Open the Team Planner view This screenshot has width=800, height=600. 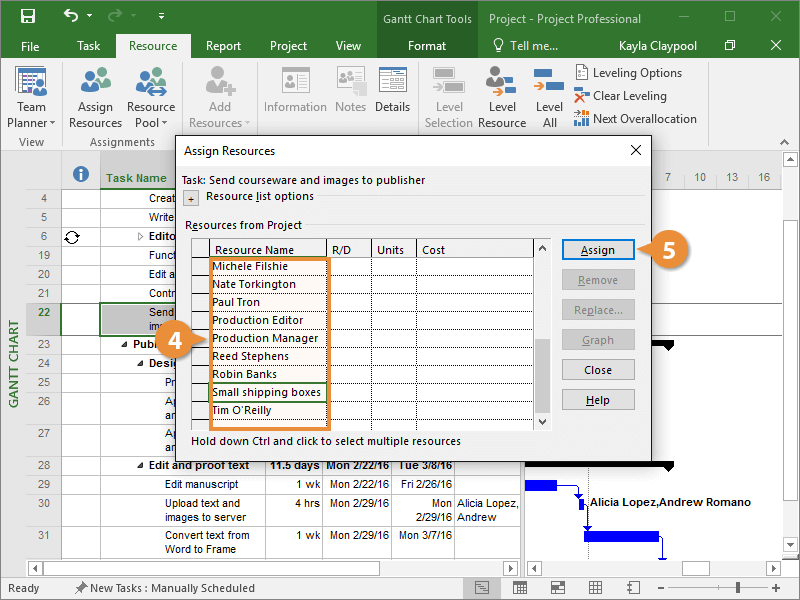31,98
